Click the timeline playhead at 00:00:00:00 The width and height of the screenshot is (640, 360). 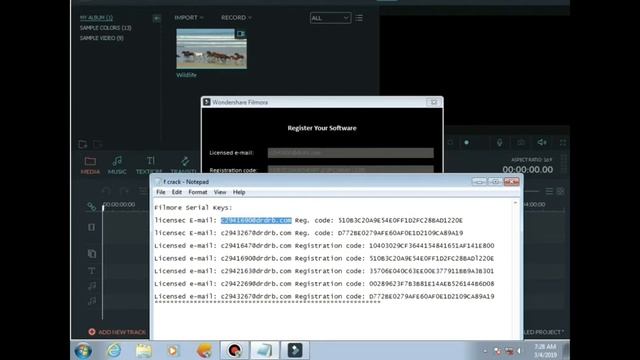(103, 207)
